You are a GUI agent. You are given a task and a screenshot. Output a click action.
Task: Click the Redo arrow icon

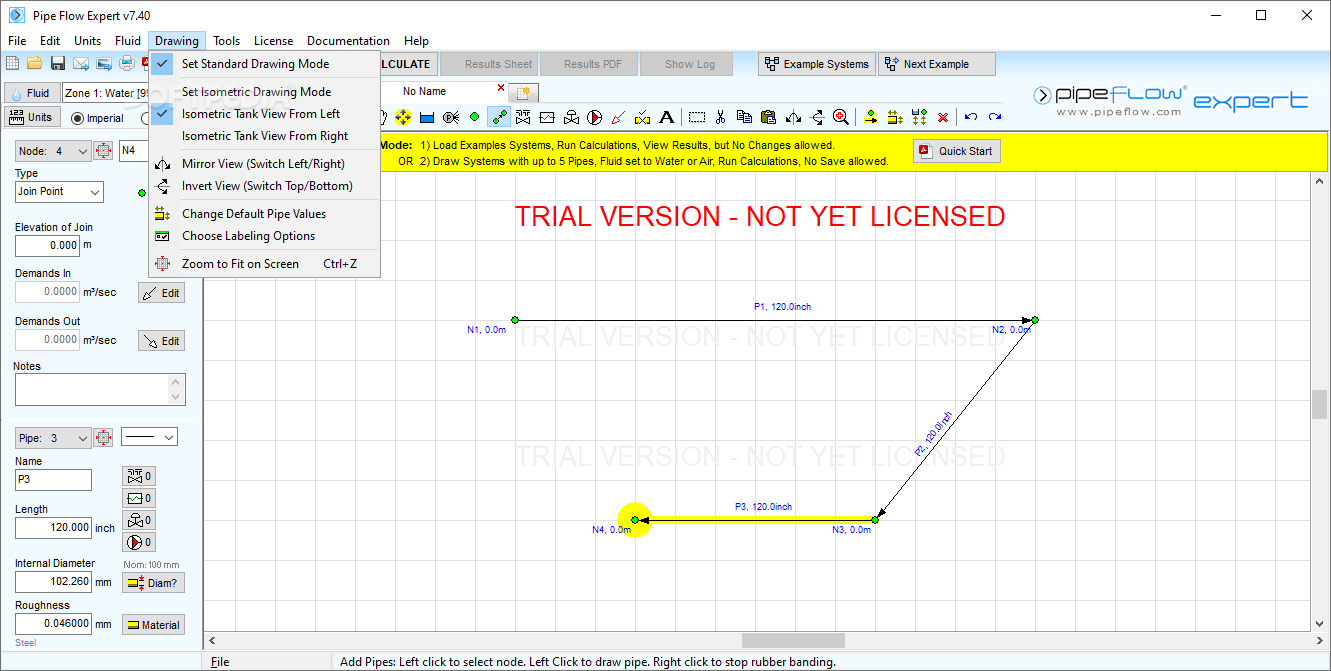(995, 117)
